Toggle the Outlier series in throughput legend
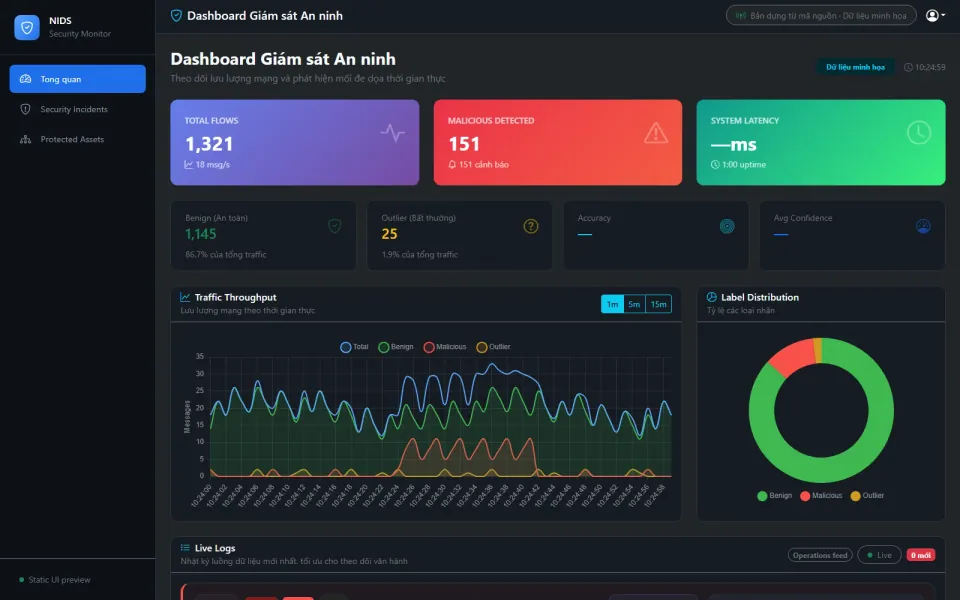 (x=493, y=347)
